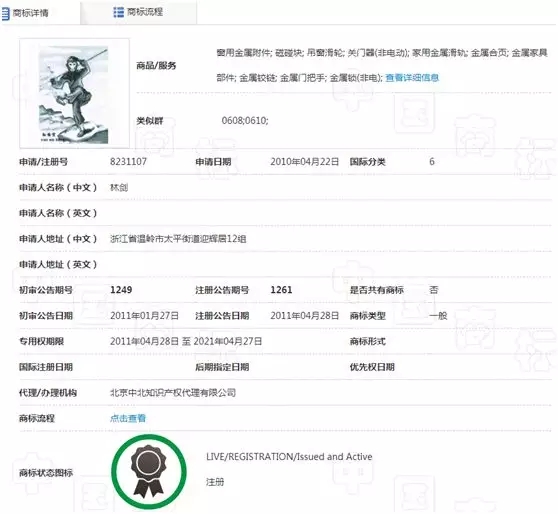The width and height of the screenshot is (558, 514).
Task: Select applicant name 林剑
Action: [119, 188]
